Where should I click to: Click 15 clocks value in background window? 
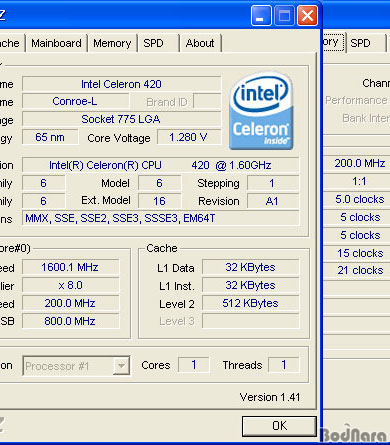[x=360, y=253]
